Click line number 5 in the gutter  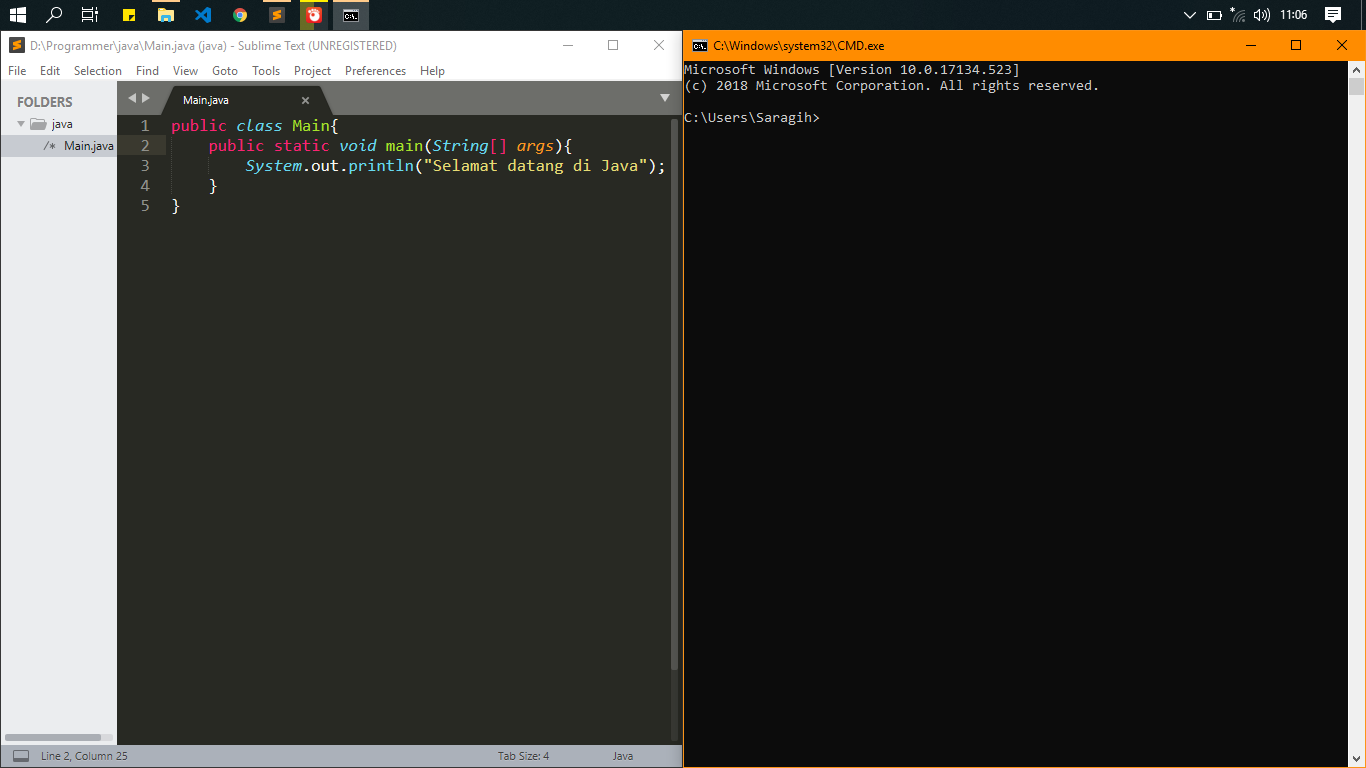pyautogui.click(x=145, y=206)
